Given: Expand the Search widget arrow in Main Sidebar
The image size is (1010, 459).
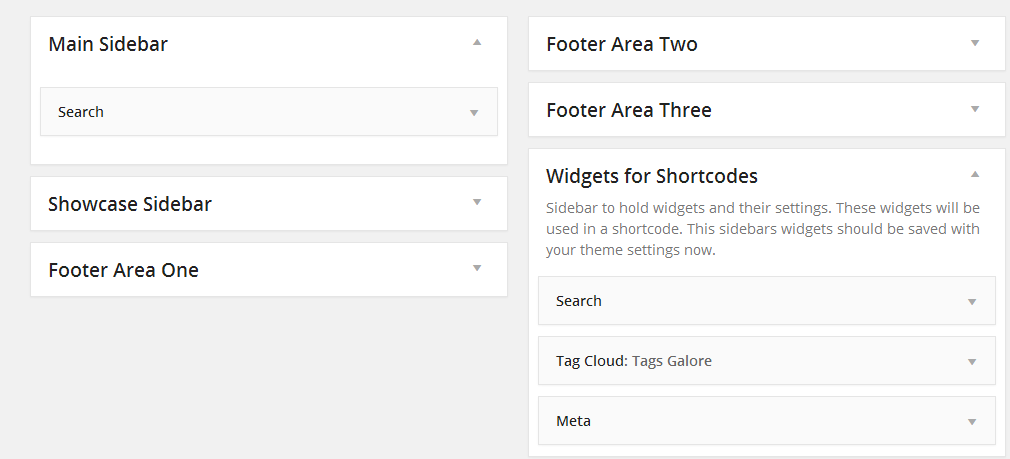Looking at the screenshot, I should [474, 113].
